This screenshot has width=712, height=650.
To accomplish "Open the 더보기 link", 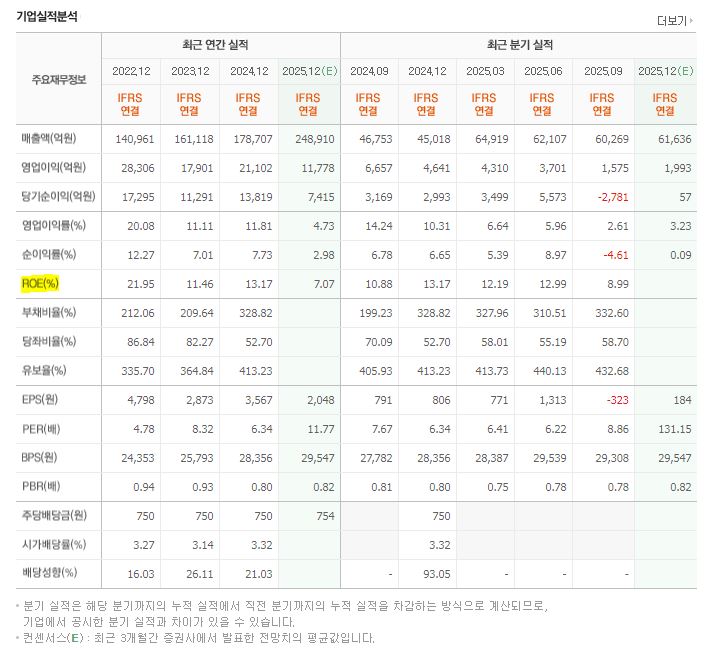I will point(672,21).
